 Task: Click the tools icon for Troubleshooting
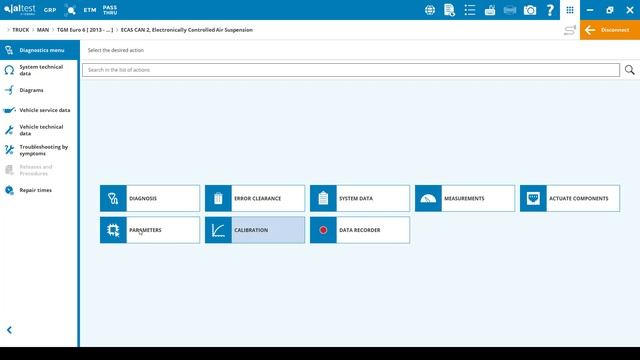9,150
